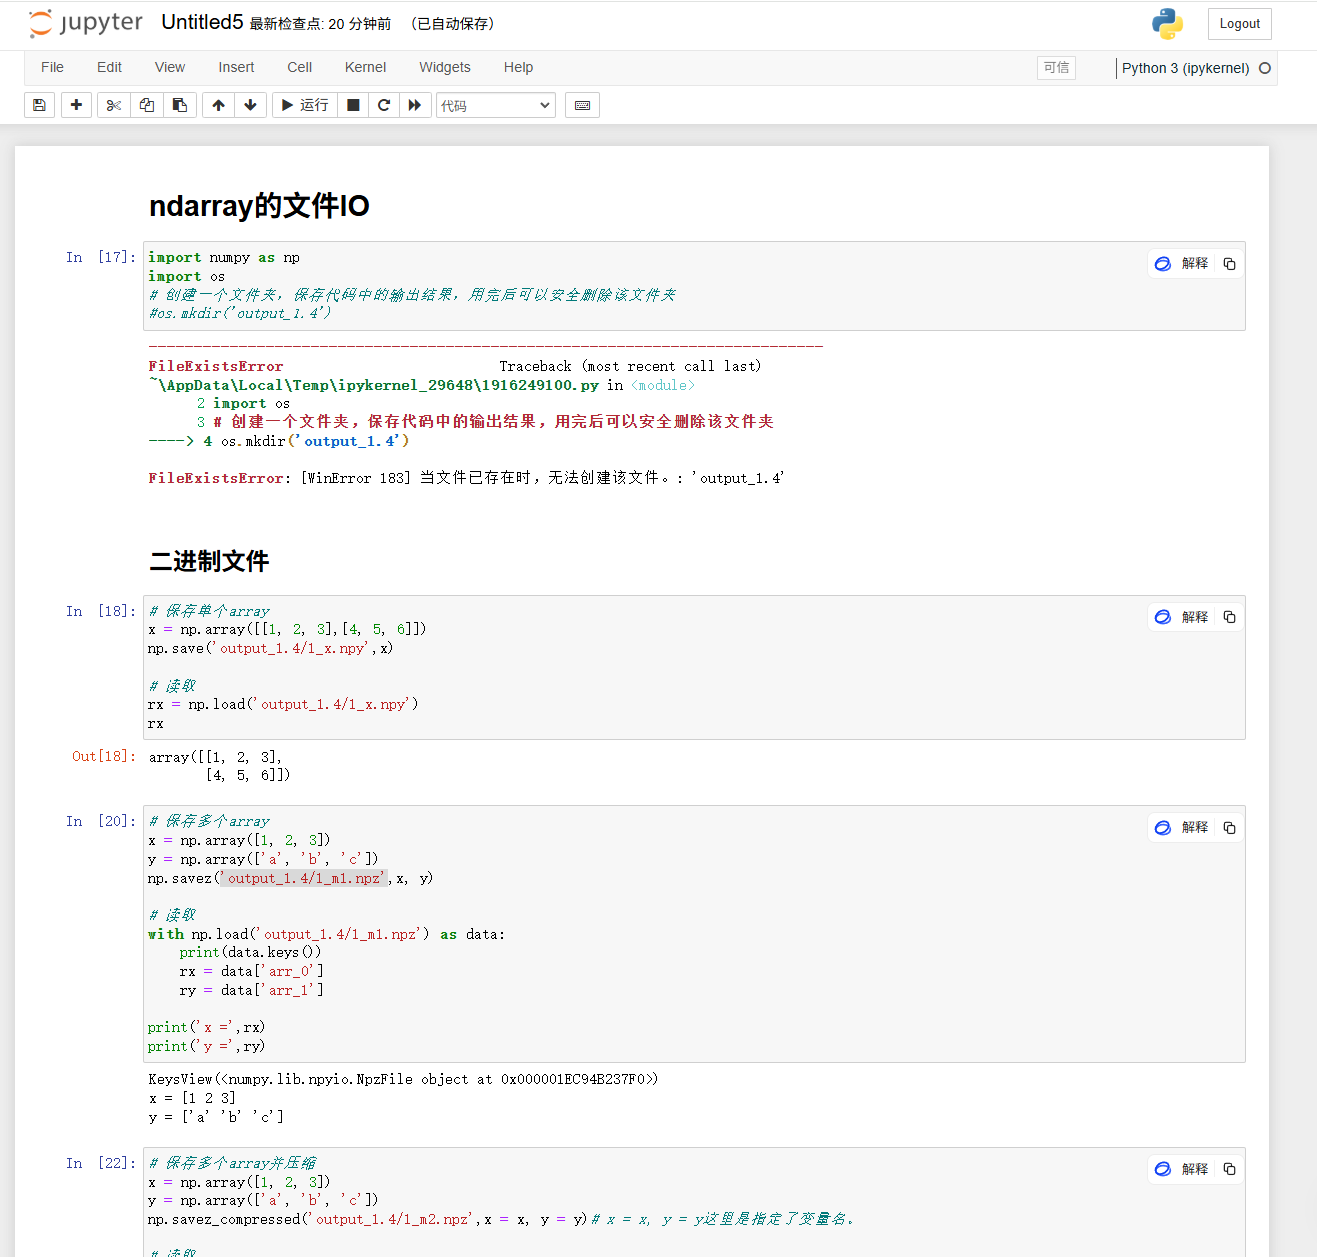
Task: Open the Widgets menu
Action: [x=444, y=67]
